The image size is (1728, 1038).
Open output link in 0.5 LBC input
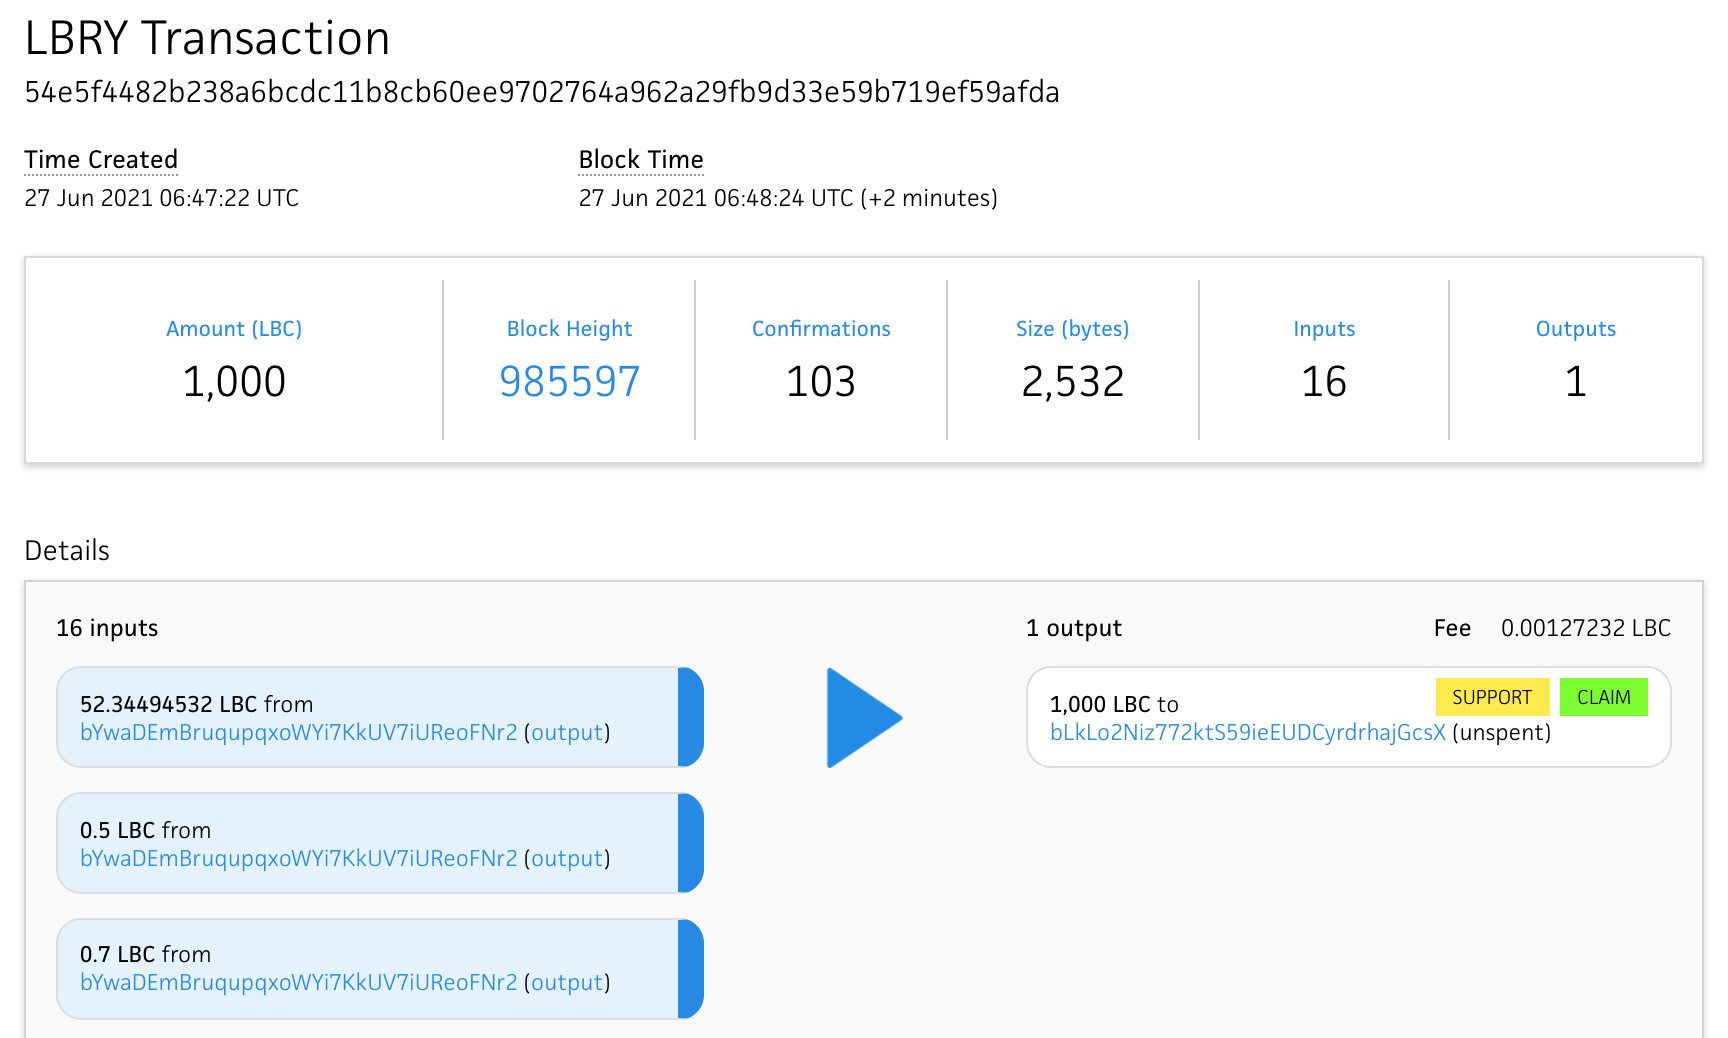coord(567,858)
